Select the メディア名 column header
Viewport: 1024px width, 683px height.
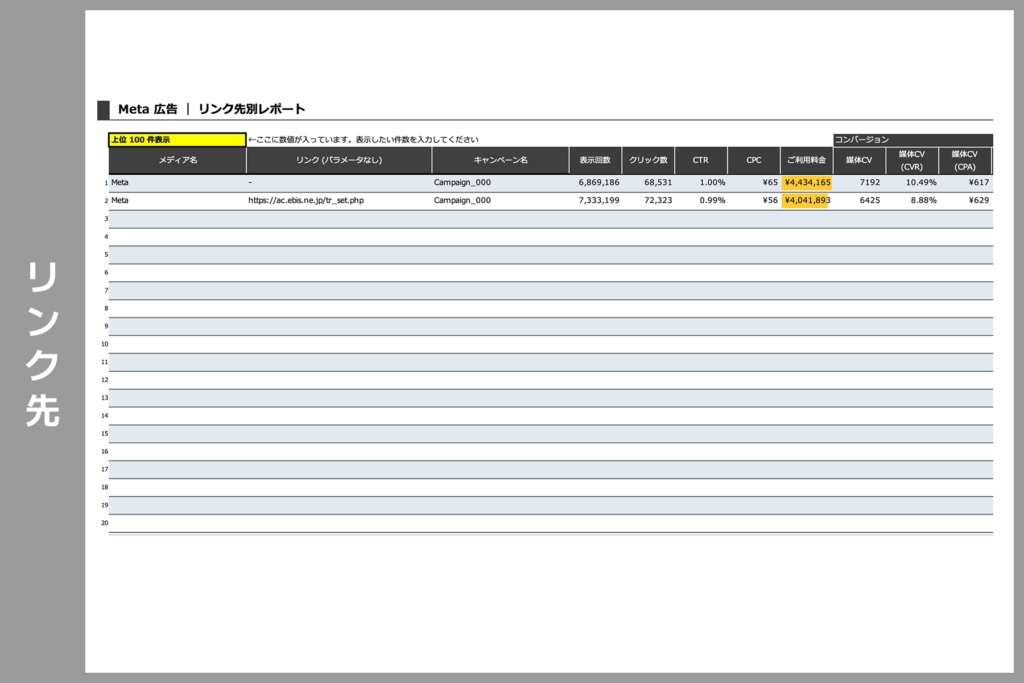tap(178, 160)
